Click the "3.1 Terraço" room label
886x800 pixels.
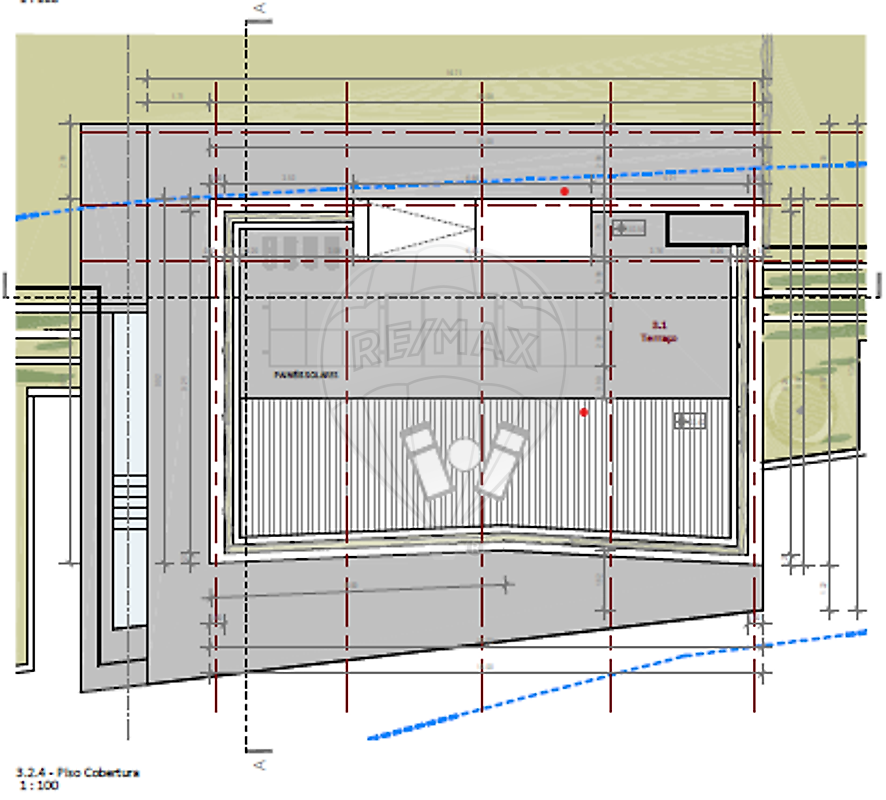pyautogui.click(x=659, y=332)
